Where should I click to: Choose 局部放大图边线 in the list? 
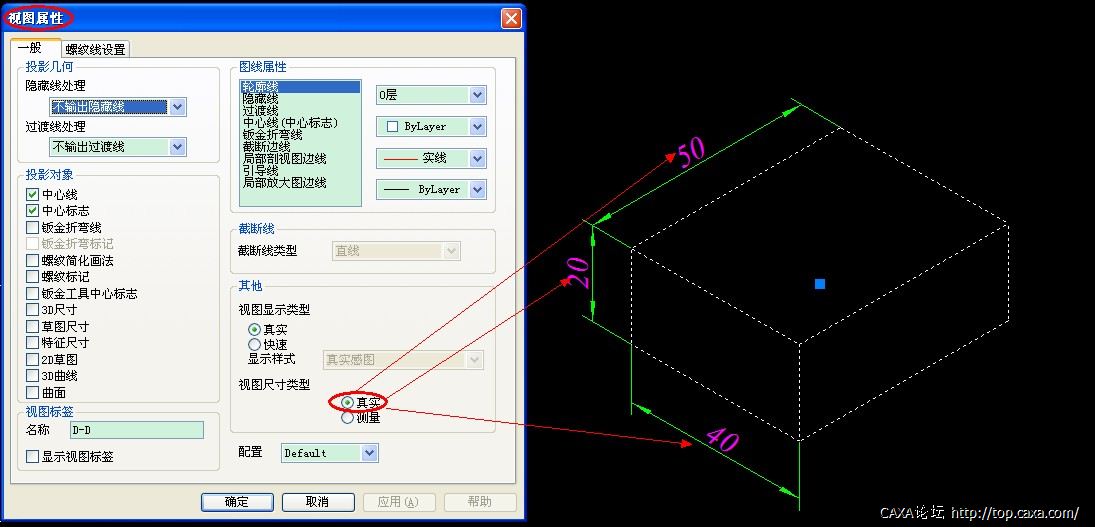(x=284, y=183)
